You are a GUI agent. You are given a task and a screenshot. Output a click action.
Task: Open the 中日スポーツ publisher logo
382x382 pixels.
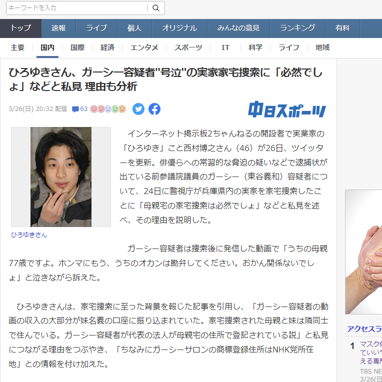click(287, 110)
